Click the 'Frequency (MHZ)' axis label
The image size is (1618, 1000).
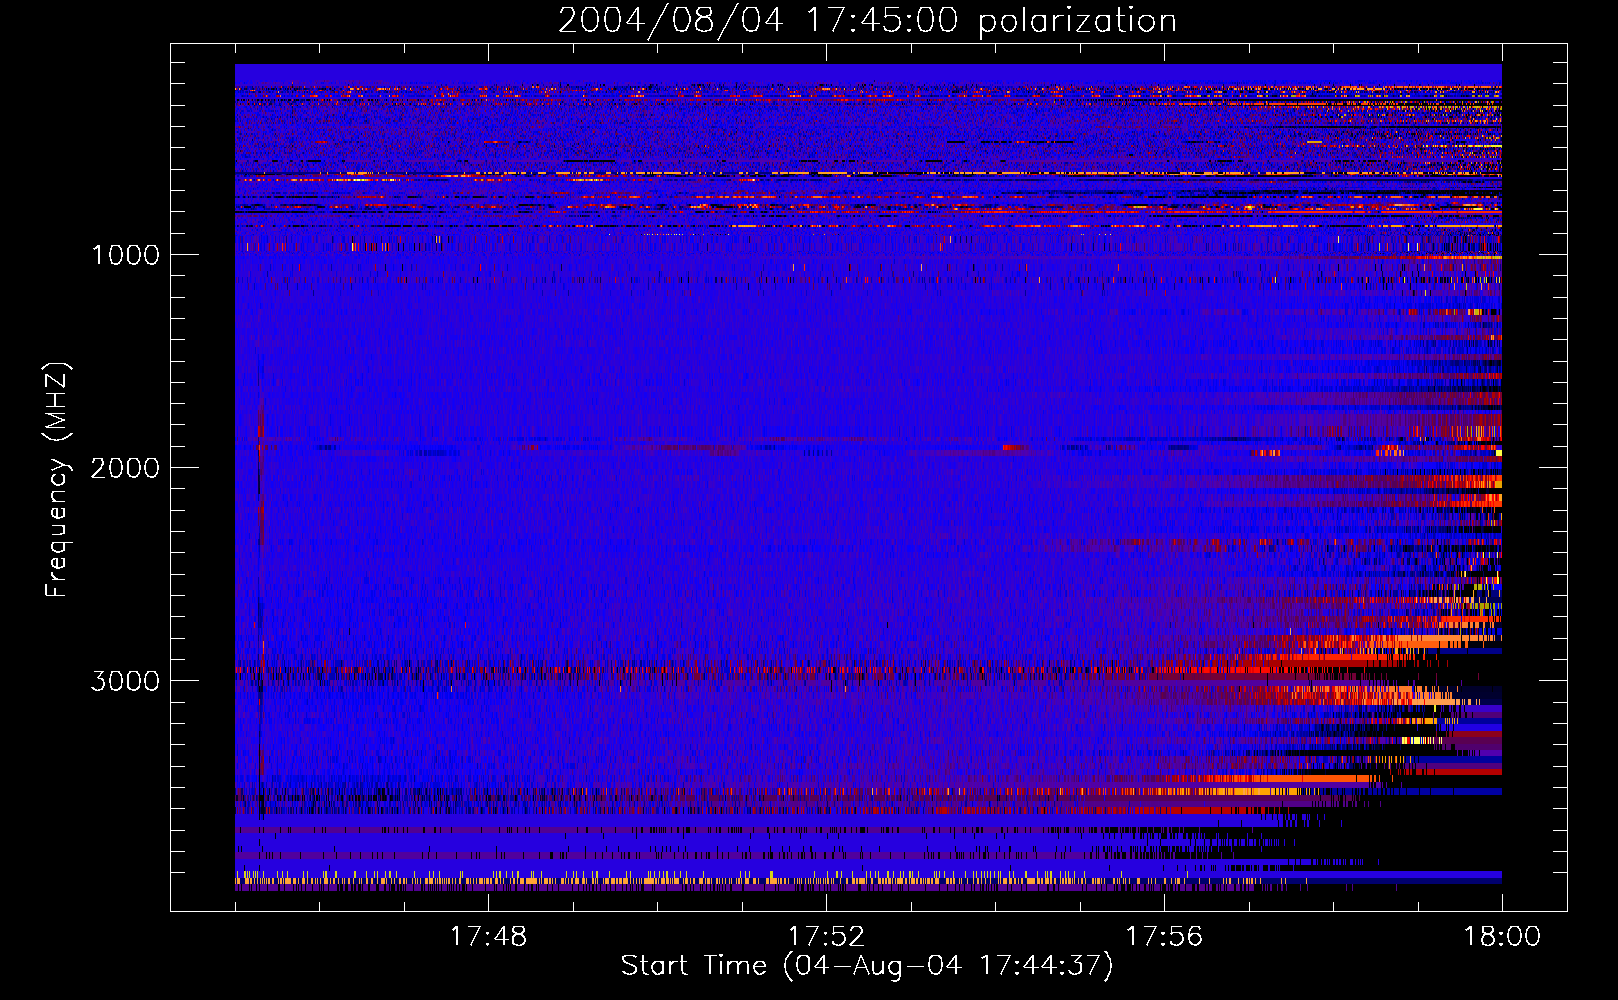point(57,480)
